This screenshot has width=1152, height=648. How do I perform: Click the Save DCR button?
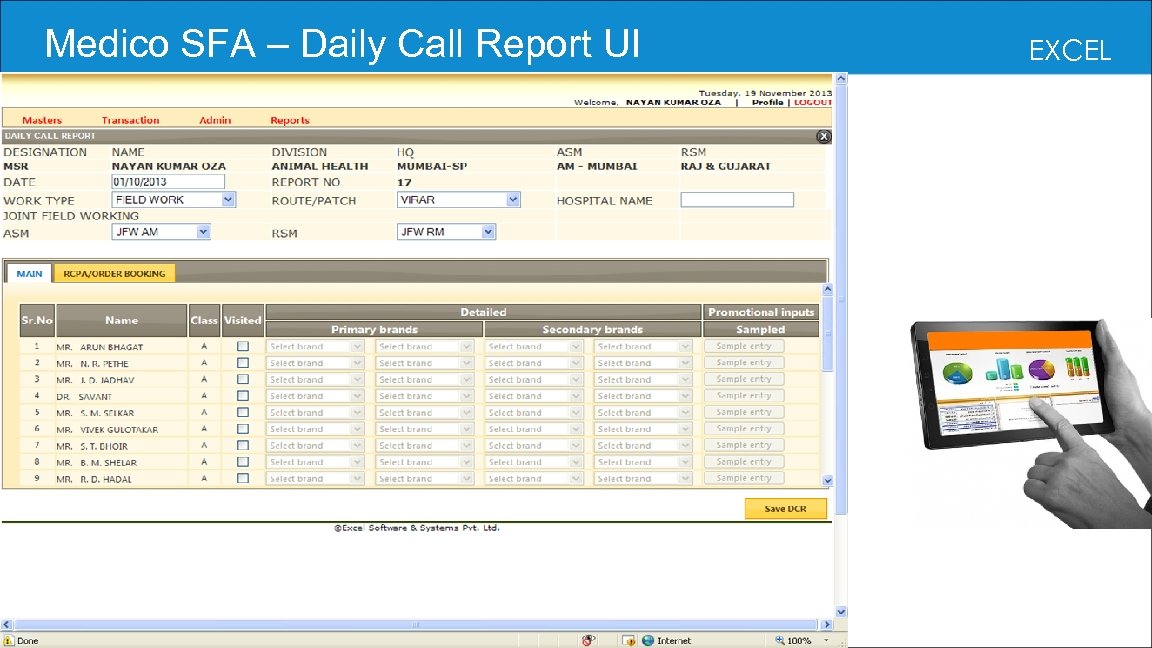click(x=786, y=508)
